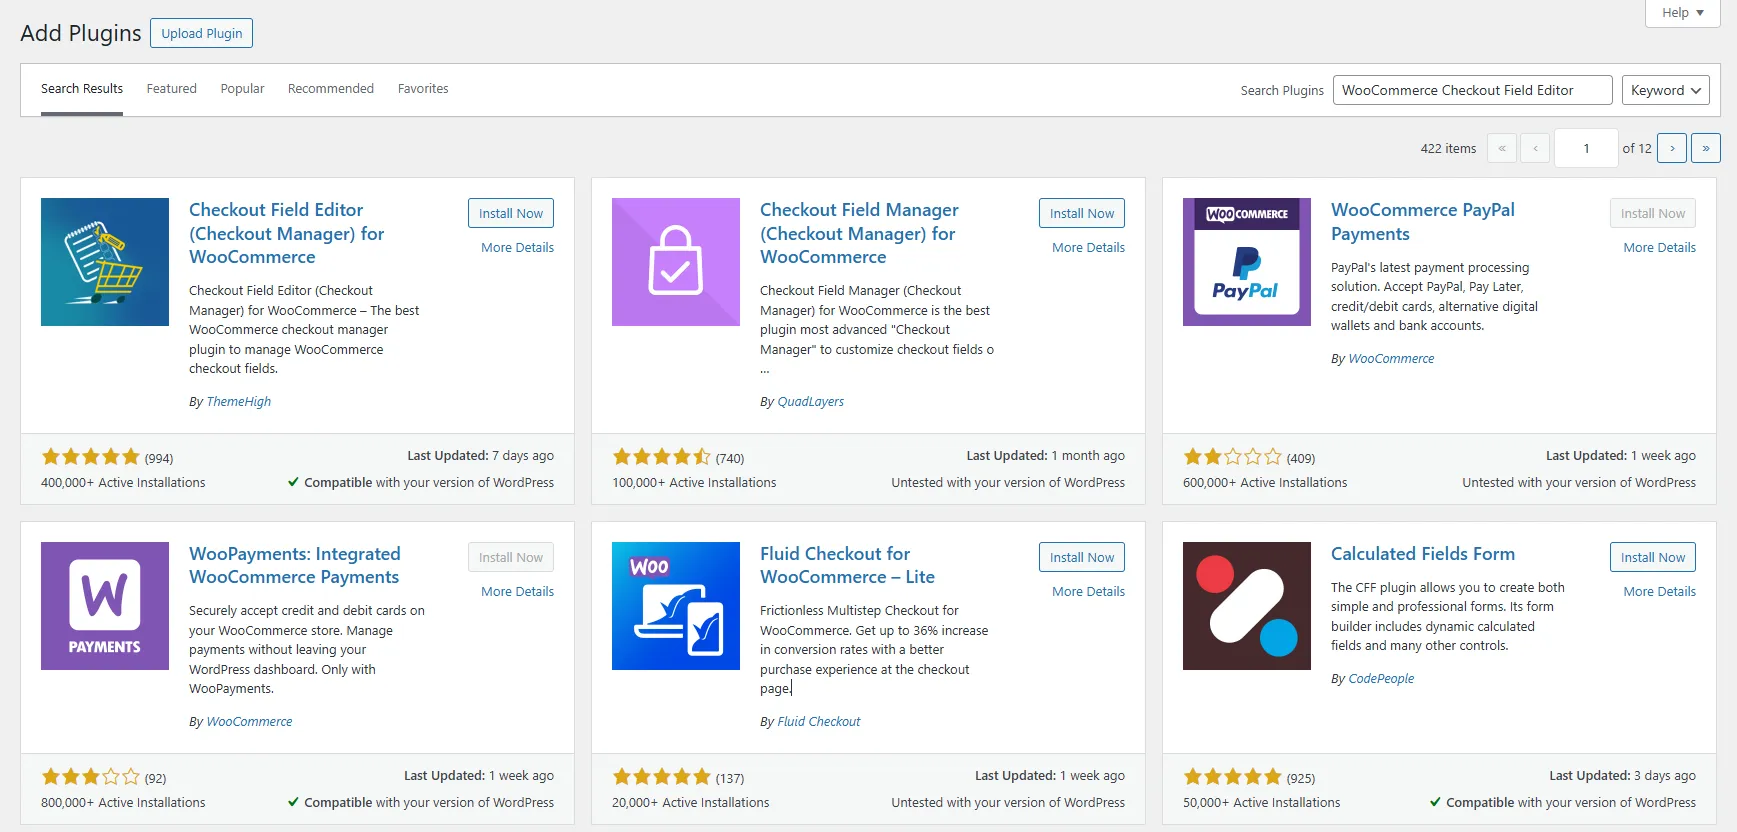This screenshot has width=1737, height=832.
Task: Switch to Featured tab
Action: coord(172,89)
